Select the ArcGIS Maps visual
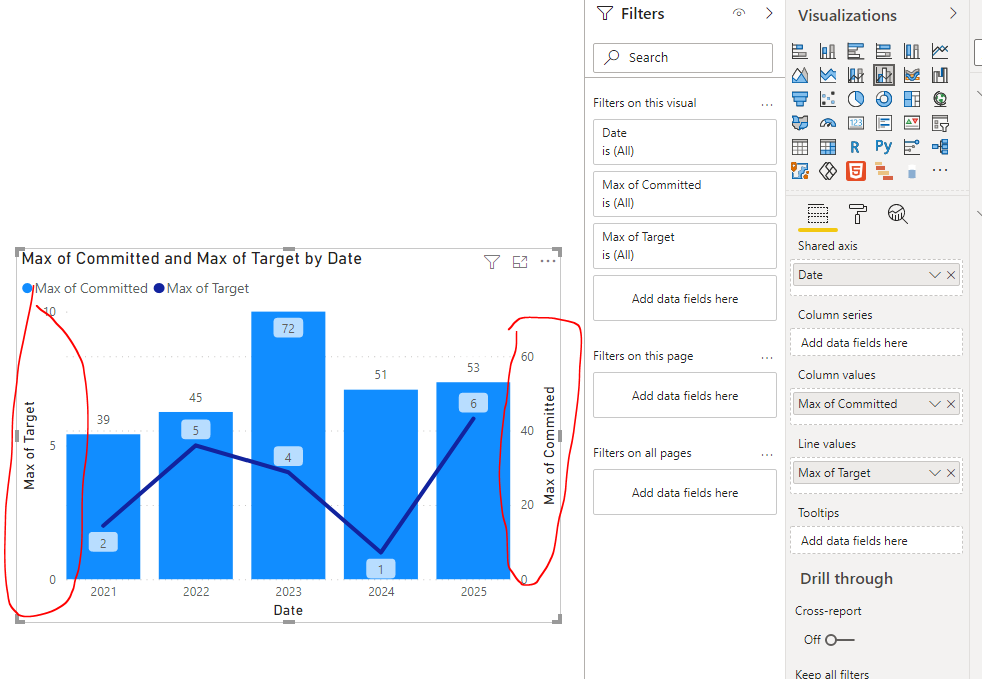 (800, 171)
